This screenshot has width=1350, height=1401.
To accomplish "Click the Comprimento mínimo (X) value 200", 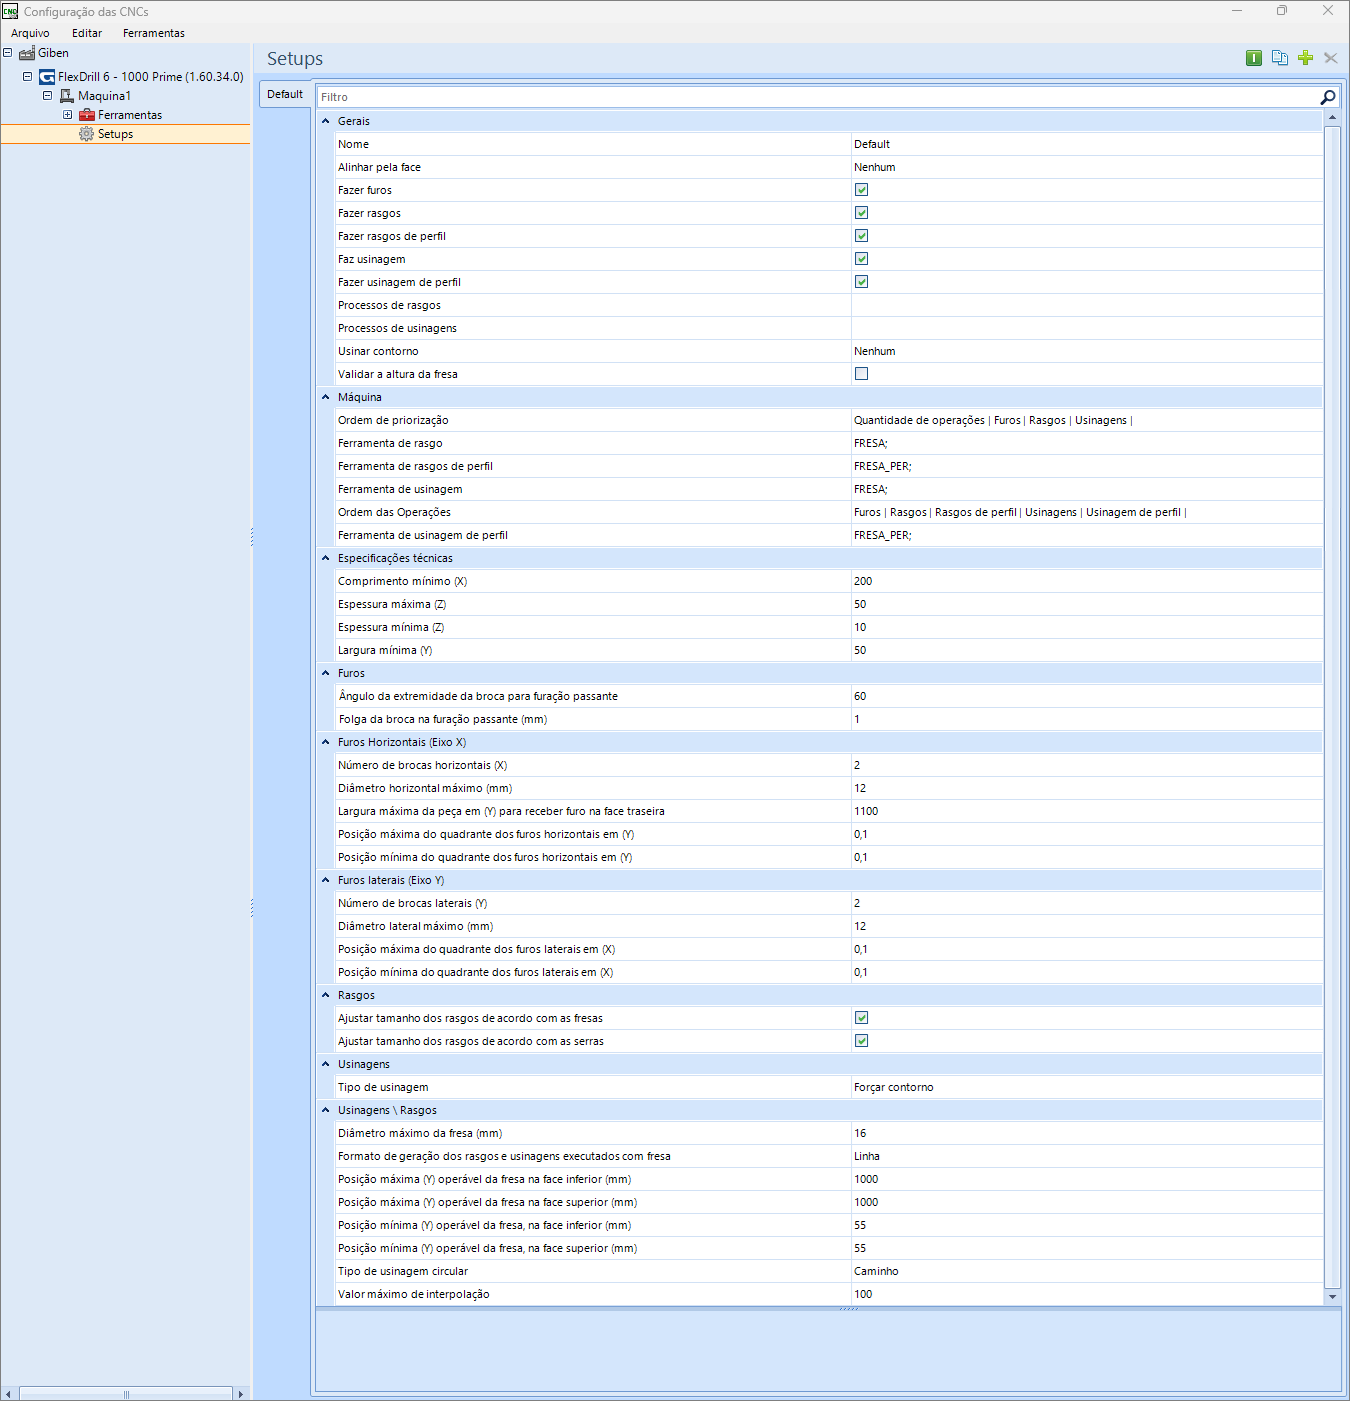I will click(1087, 581).
